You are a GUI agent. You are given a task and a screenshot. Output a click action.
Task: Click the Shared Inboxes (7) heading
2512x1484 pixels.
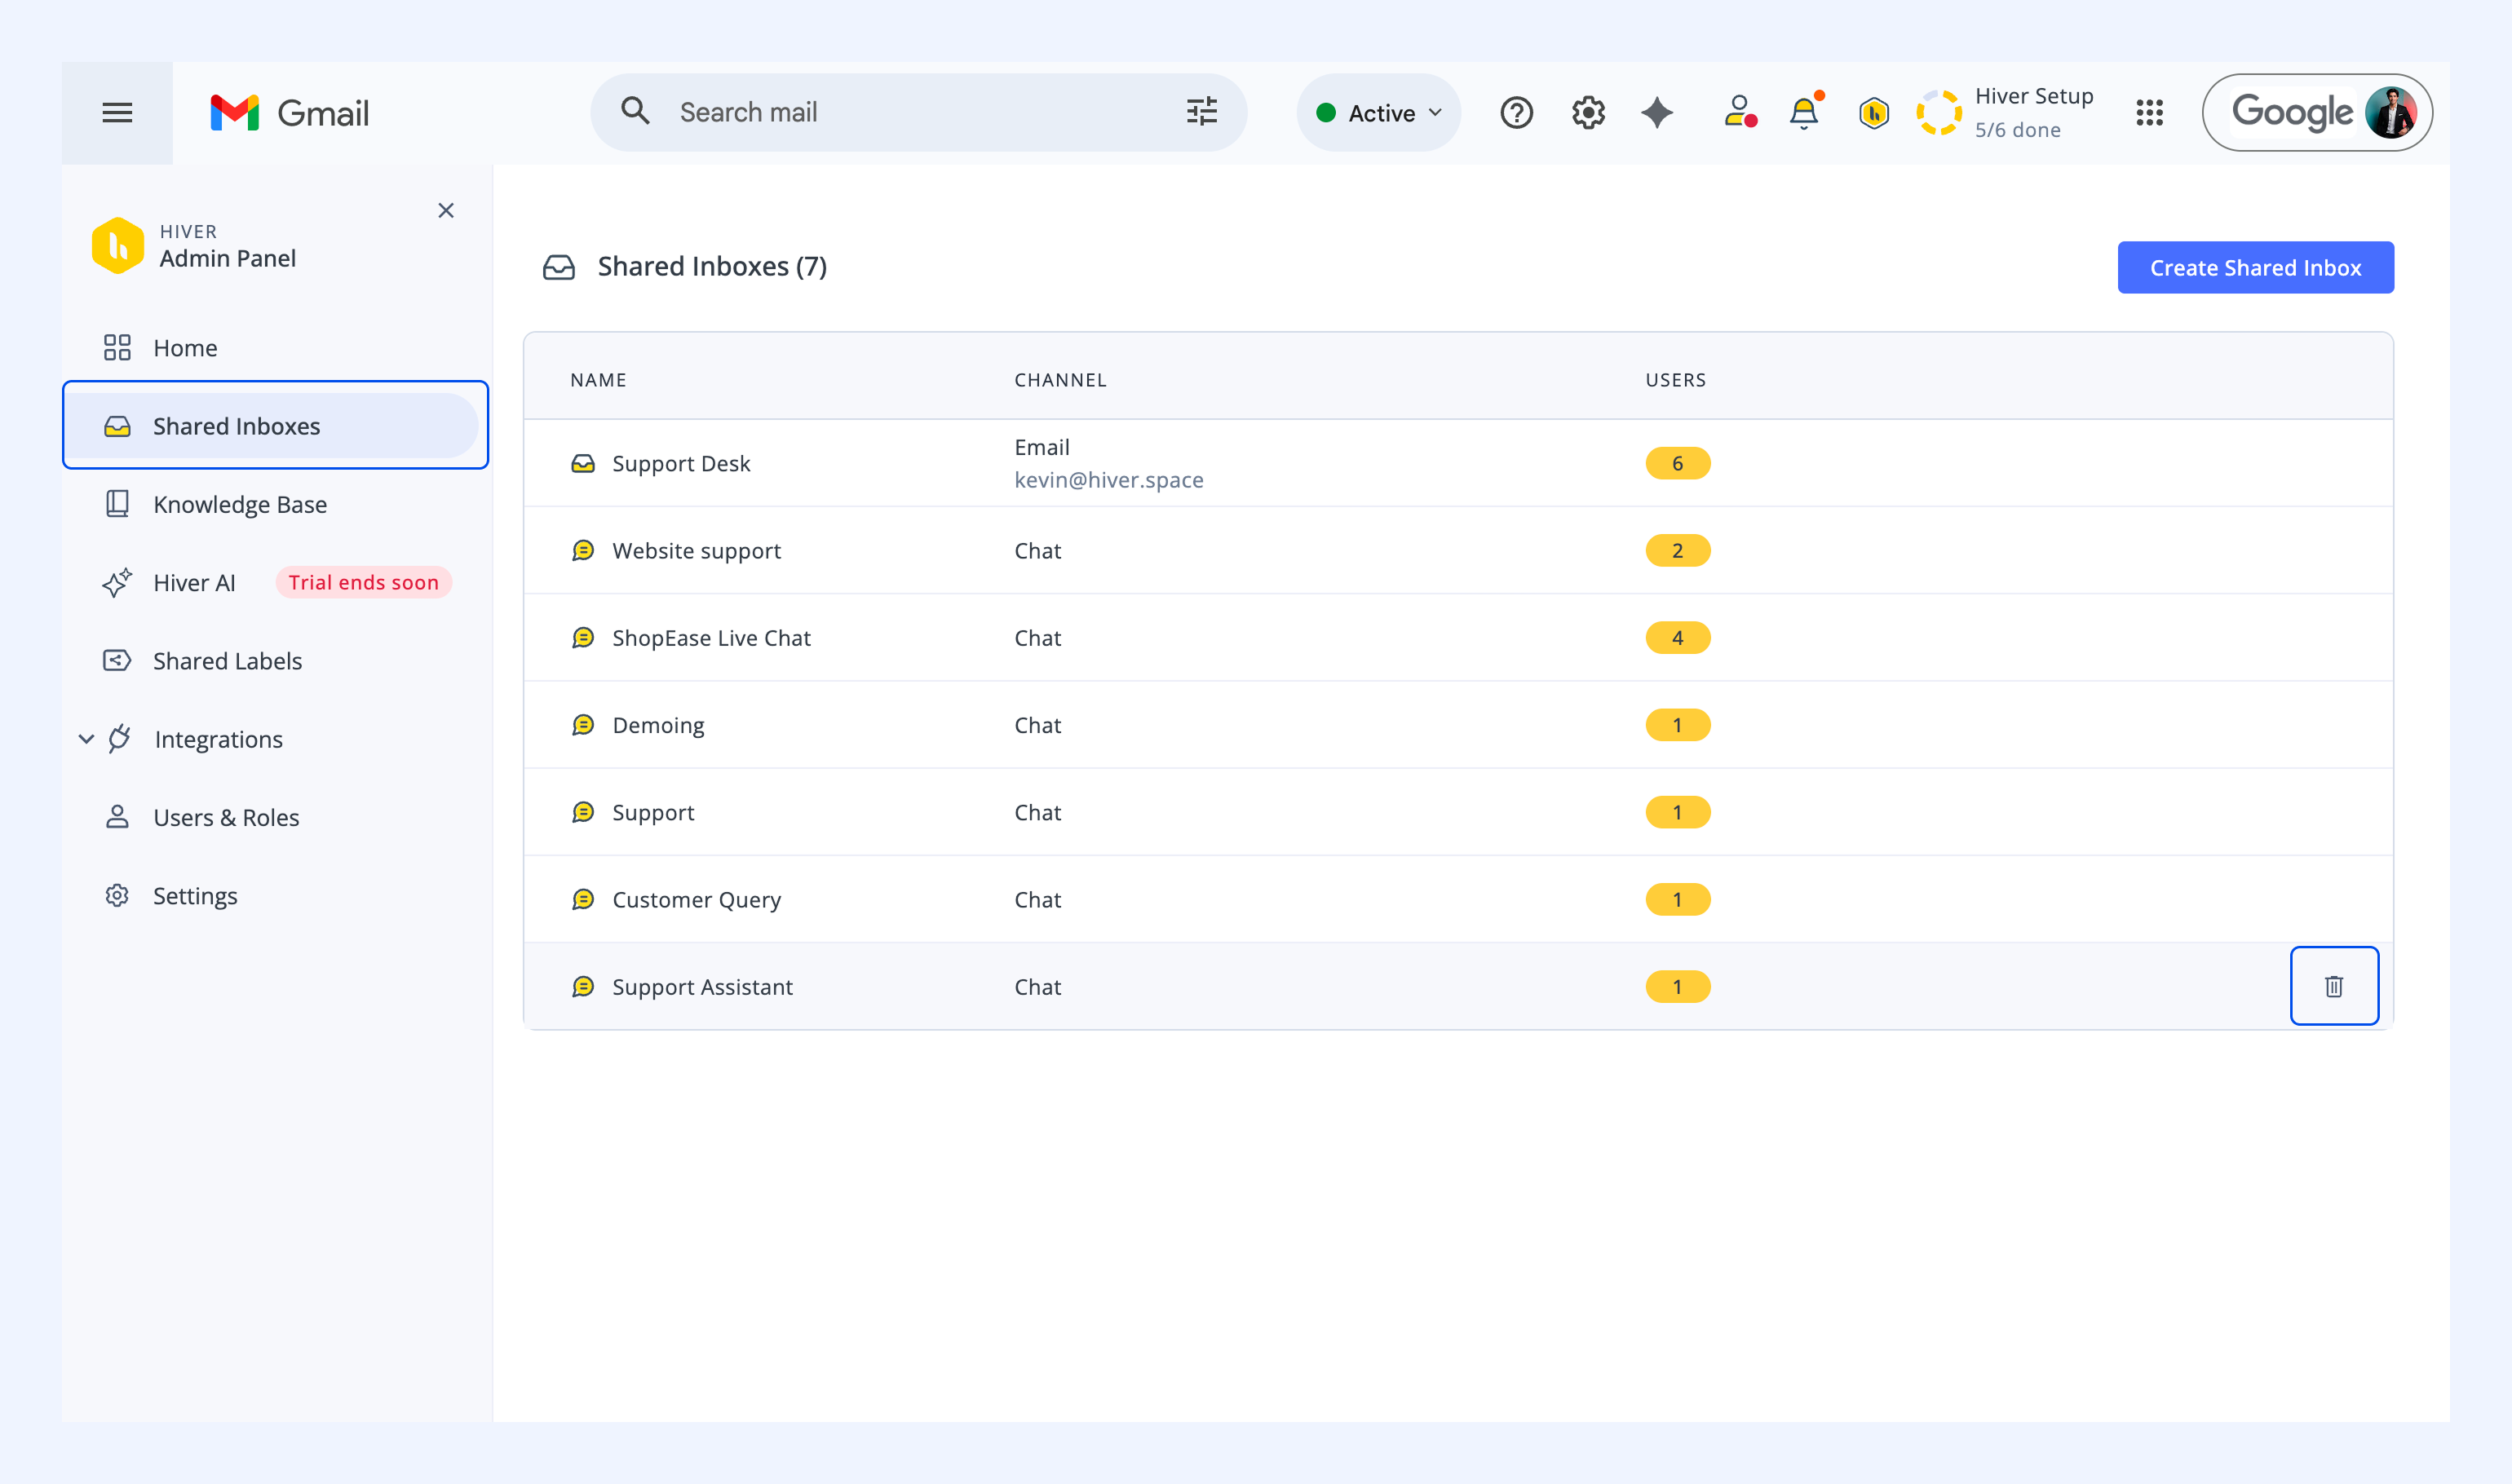click(x=712, y=267)
